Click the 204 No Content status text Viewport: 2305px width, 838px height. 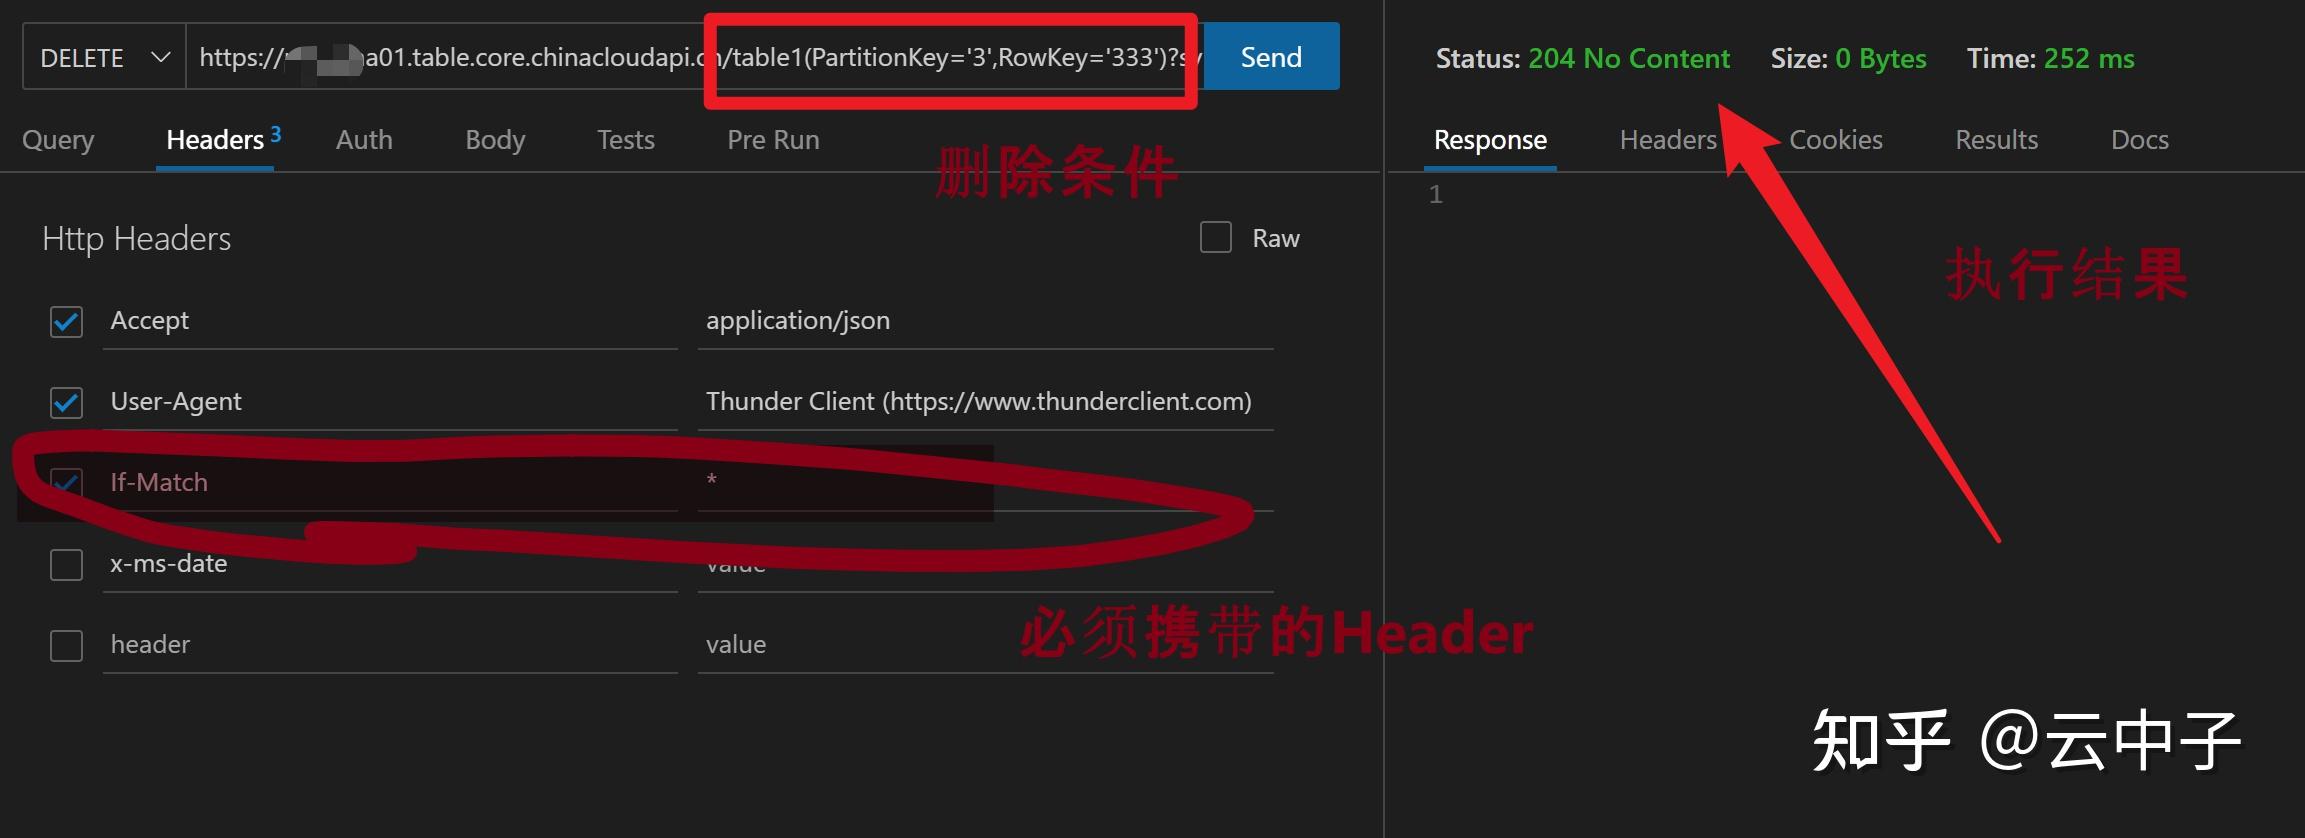click(1628, 59)
